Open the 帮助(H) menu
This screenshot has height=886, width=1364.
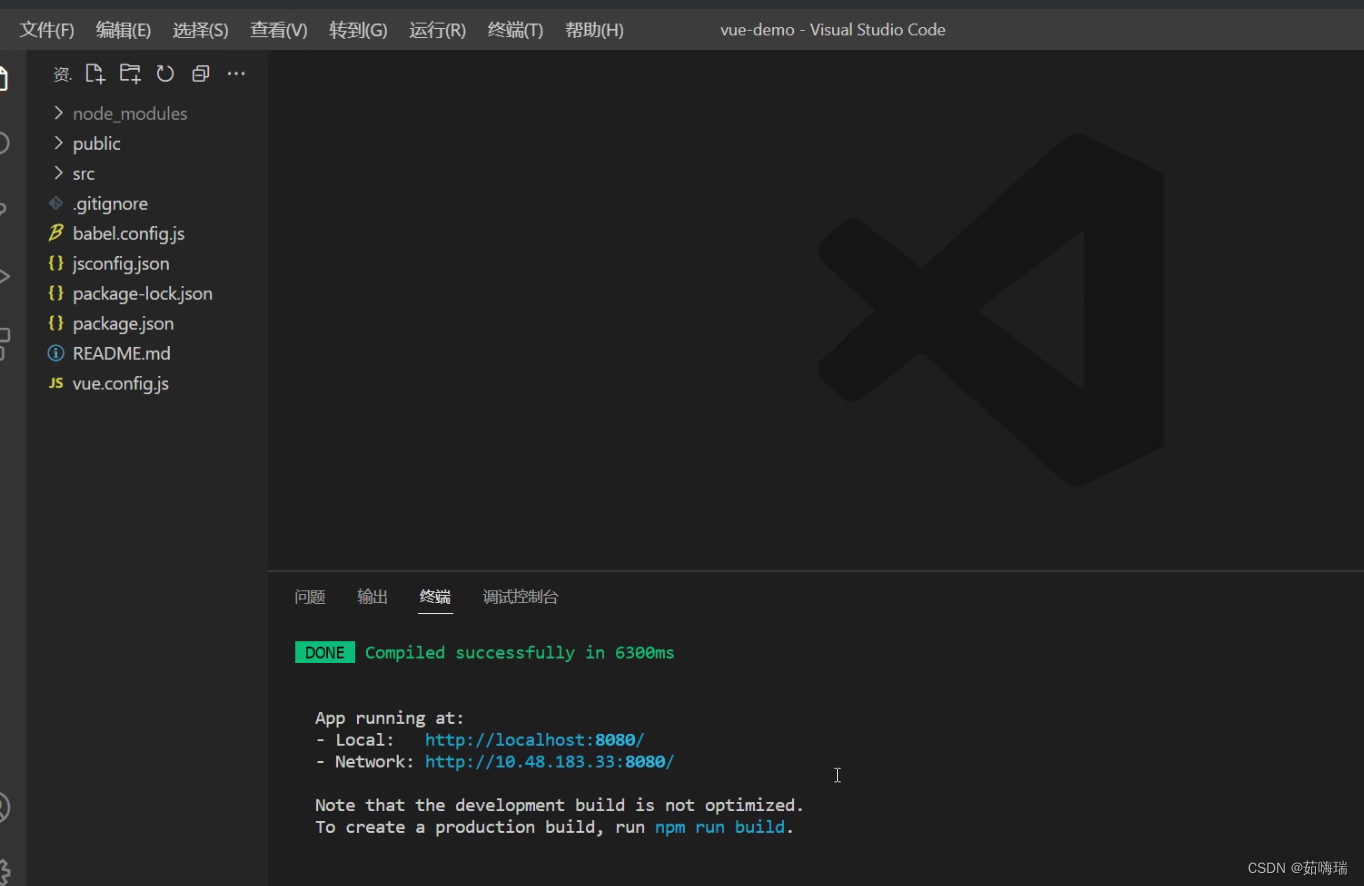pos(594,30)
